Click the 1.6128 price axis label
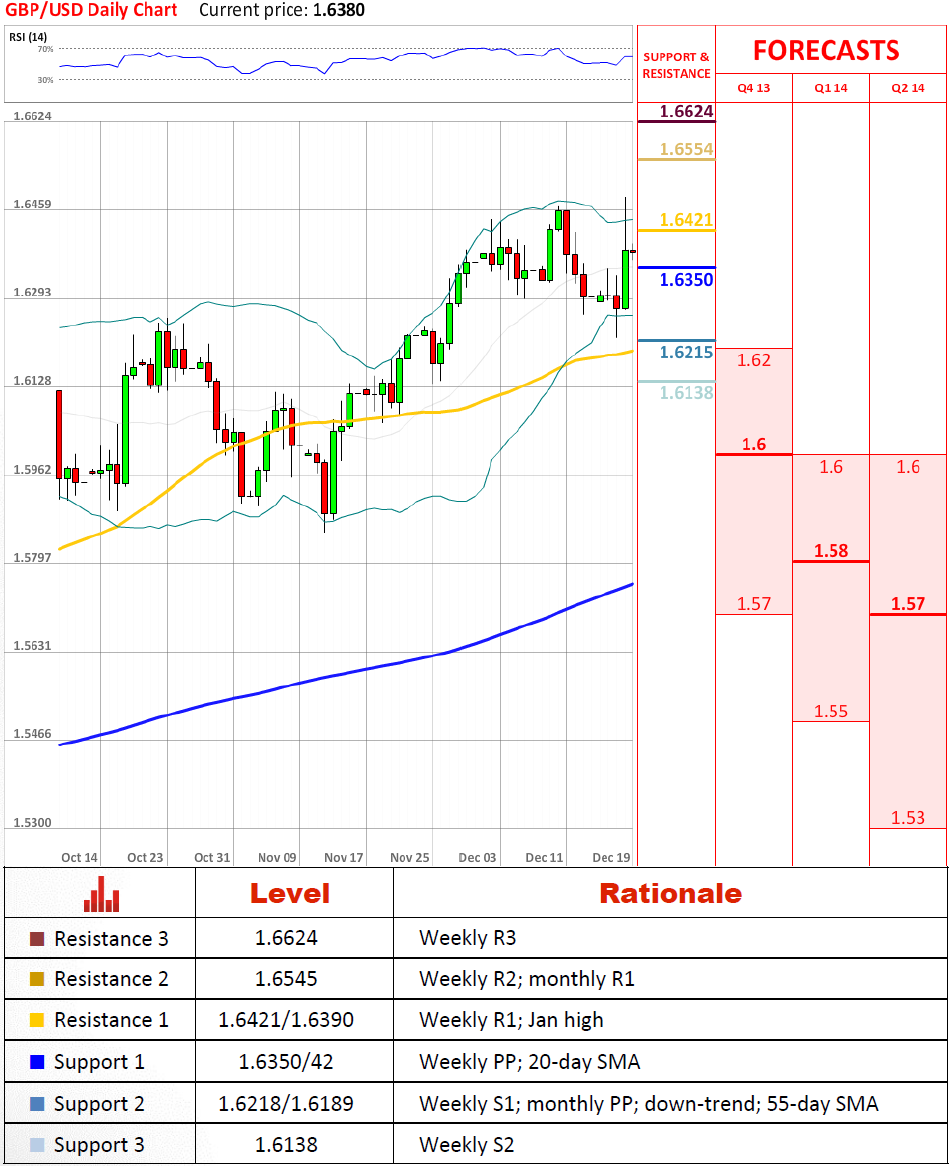The image size is (950, 1166). coord(33,381)
